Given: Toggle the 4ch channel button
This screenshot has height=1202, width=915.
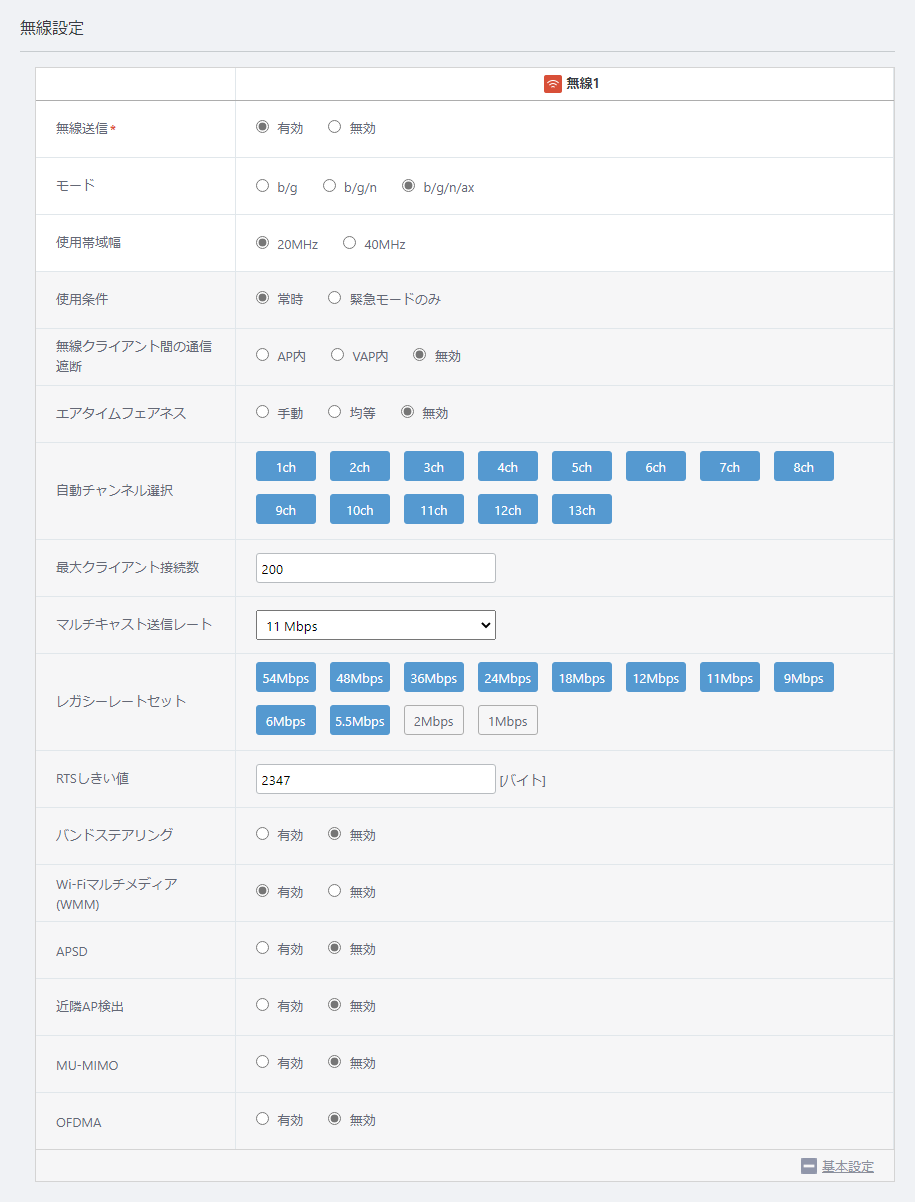Looking at the screenshot, I should coord(508,467).
